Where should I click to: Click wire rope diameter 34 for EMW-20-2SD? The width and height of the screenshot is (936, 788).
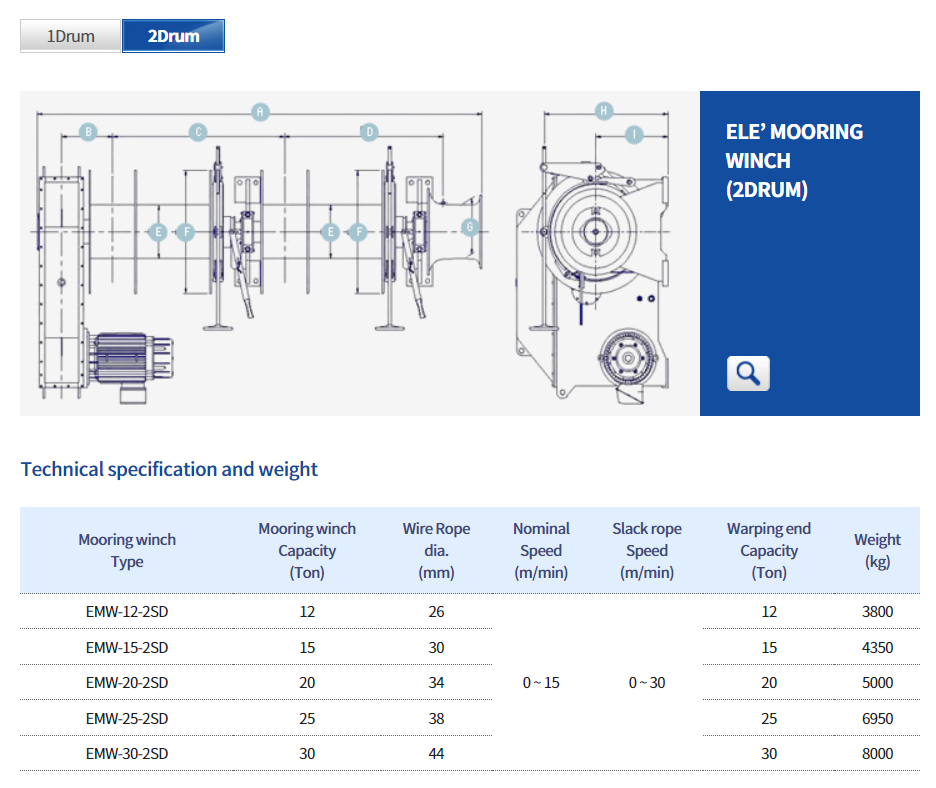pos(436,683)
